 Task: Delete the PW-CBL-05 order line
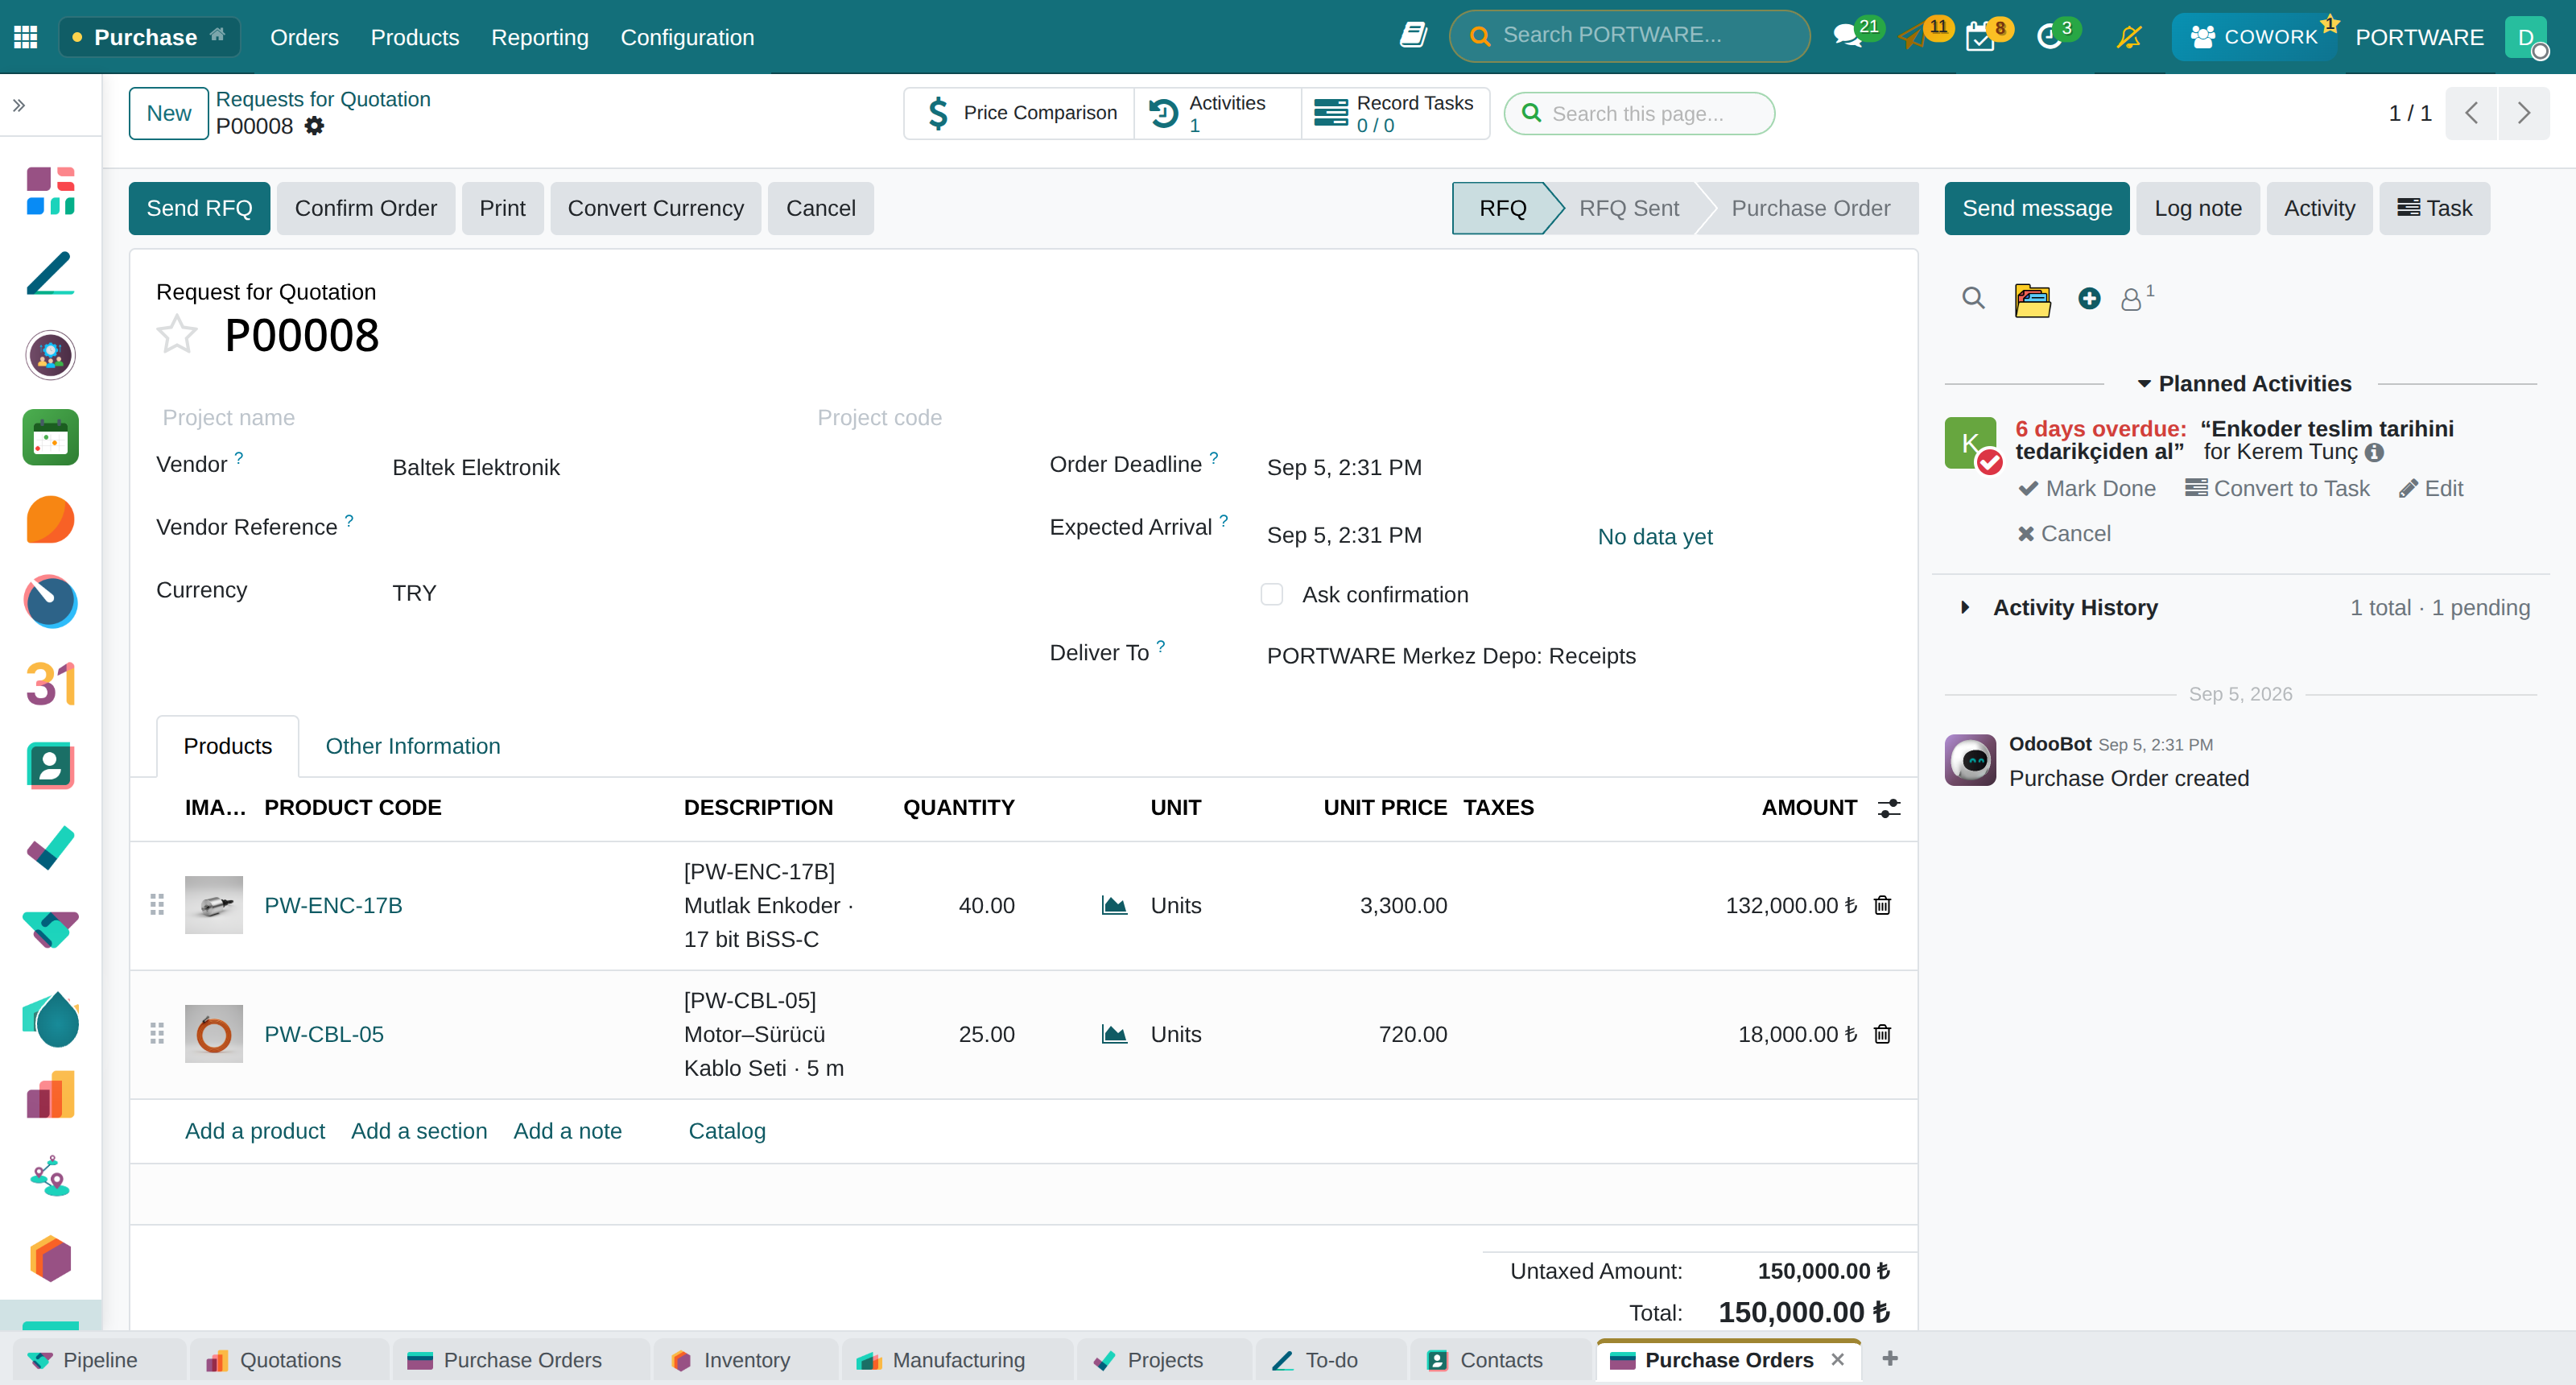point(1882,1034)
